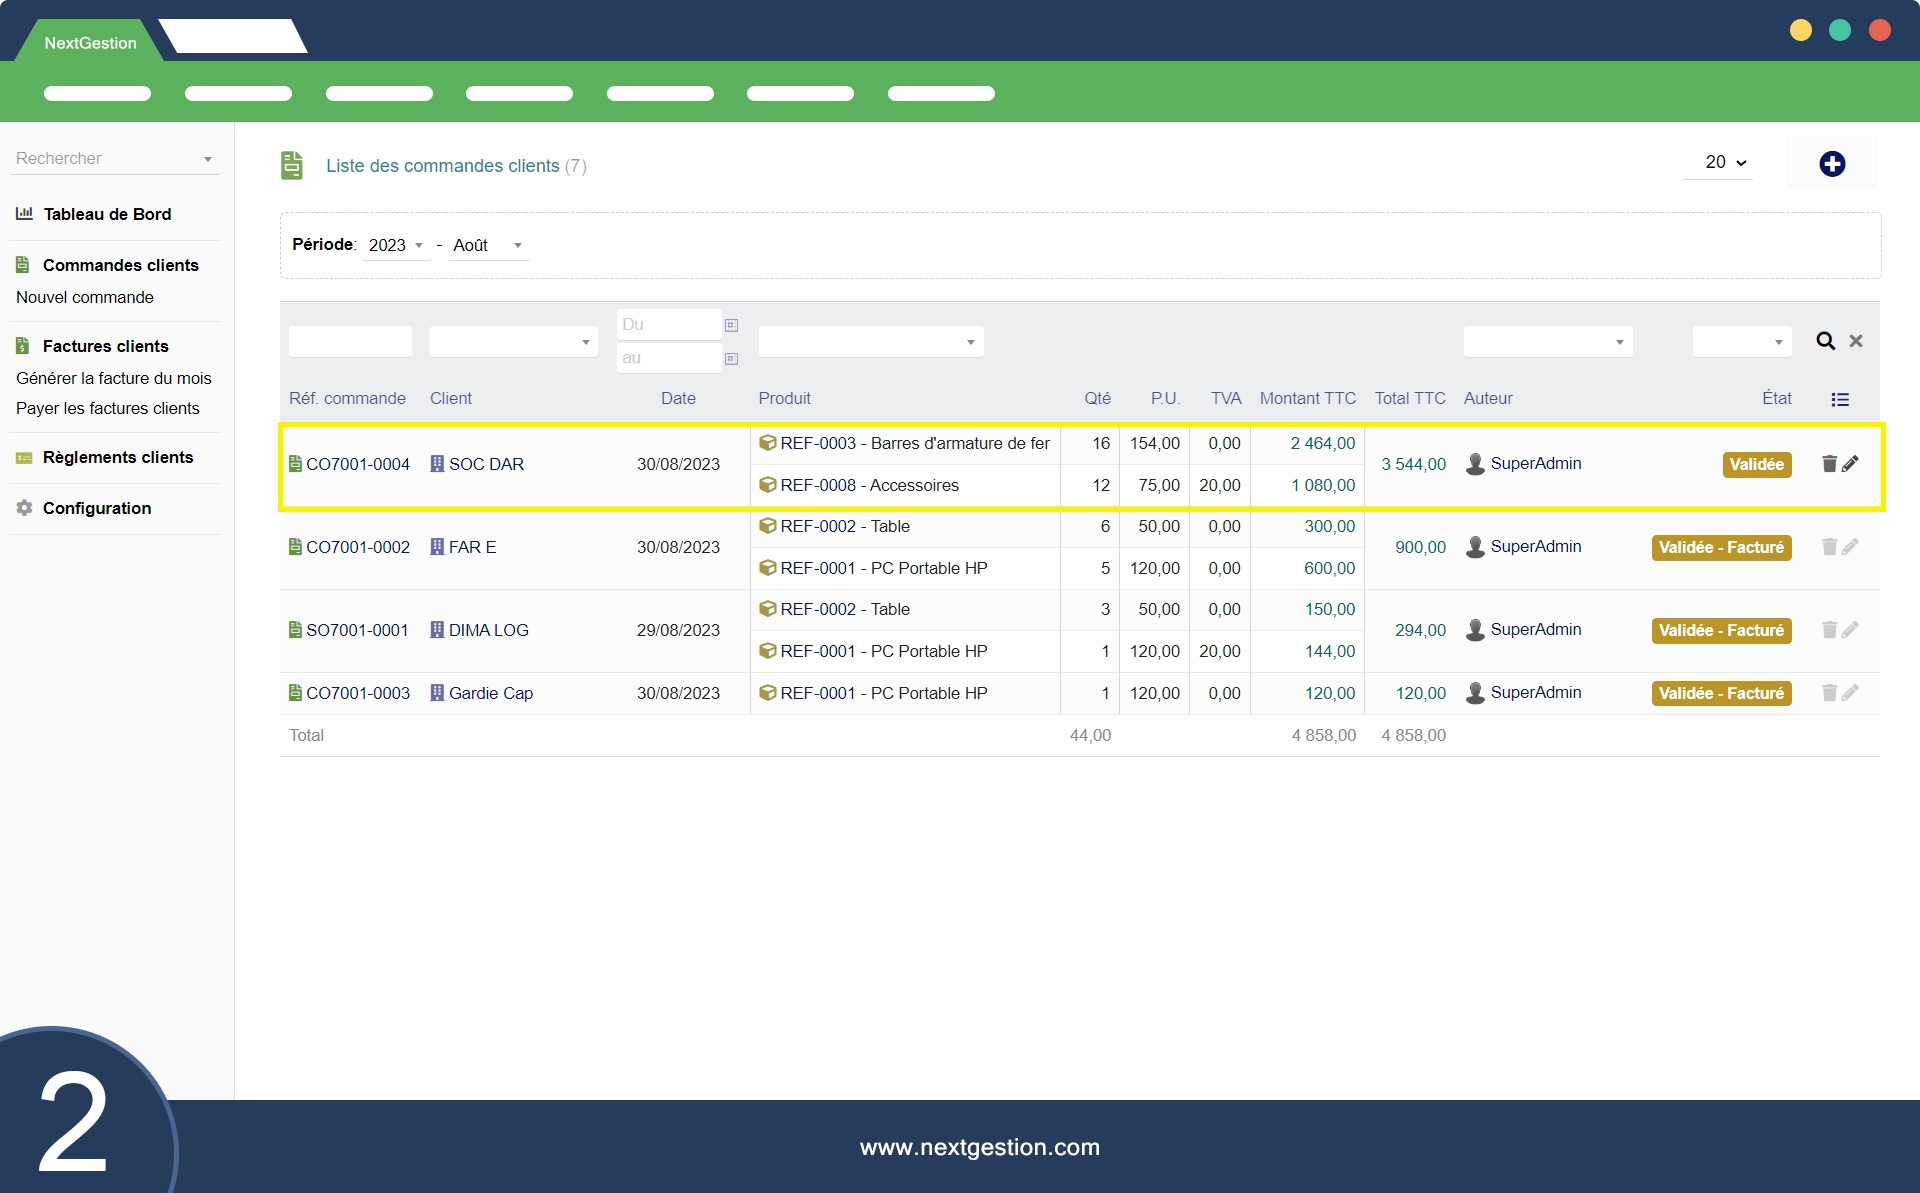Screen dimensions: 1920x1193
Task: Click the search magnifier icon in filters
Action: pos(1825,341)
